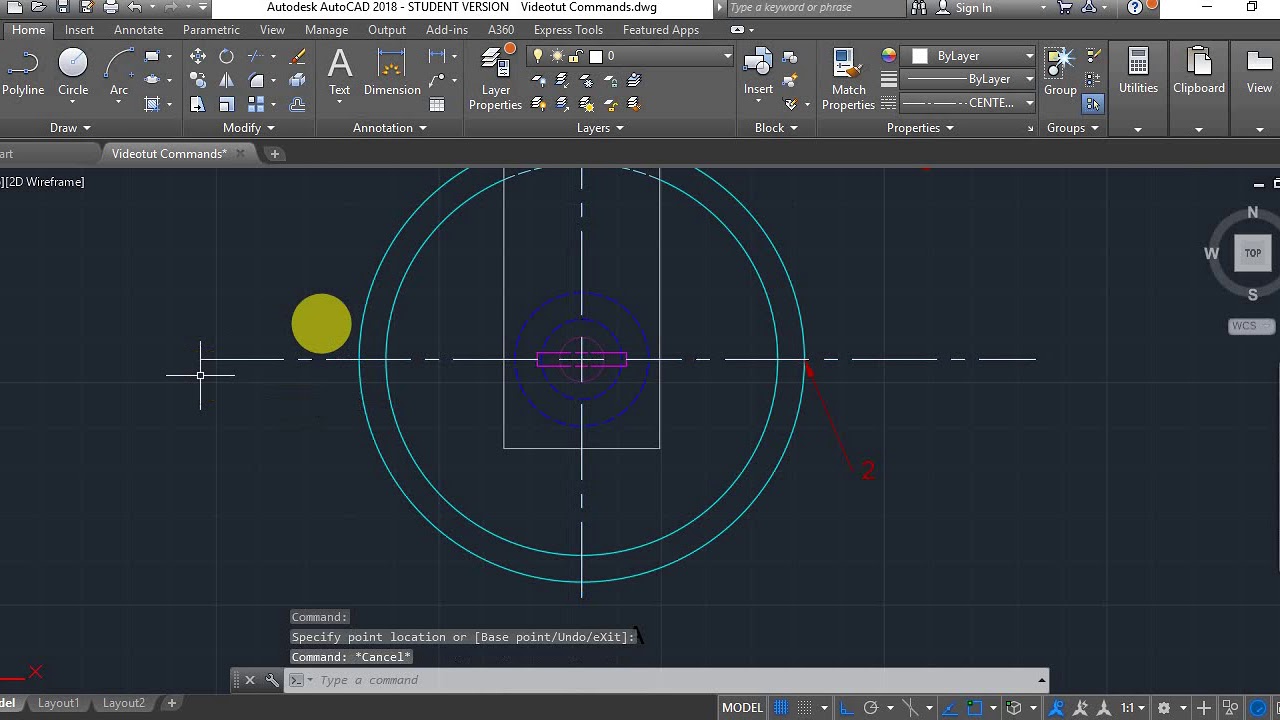Expand the Annotation panel
The height and width of the screenshot is (720, 1280).
pyautogui.click(x=390, y=128)
